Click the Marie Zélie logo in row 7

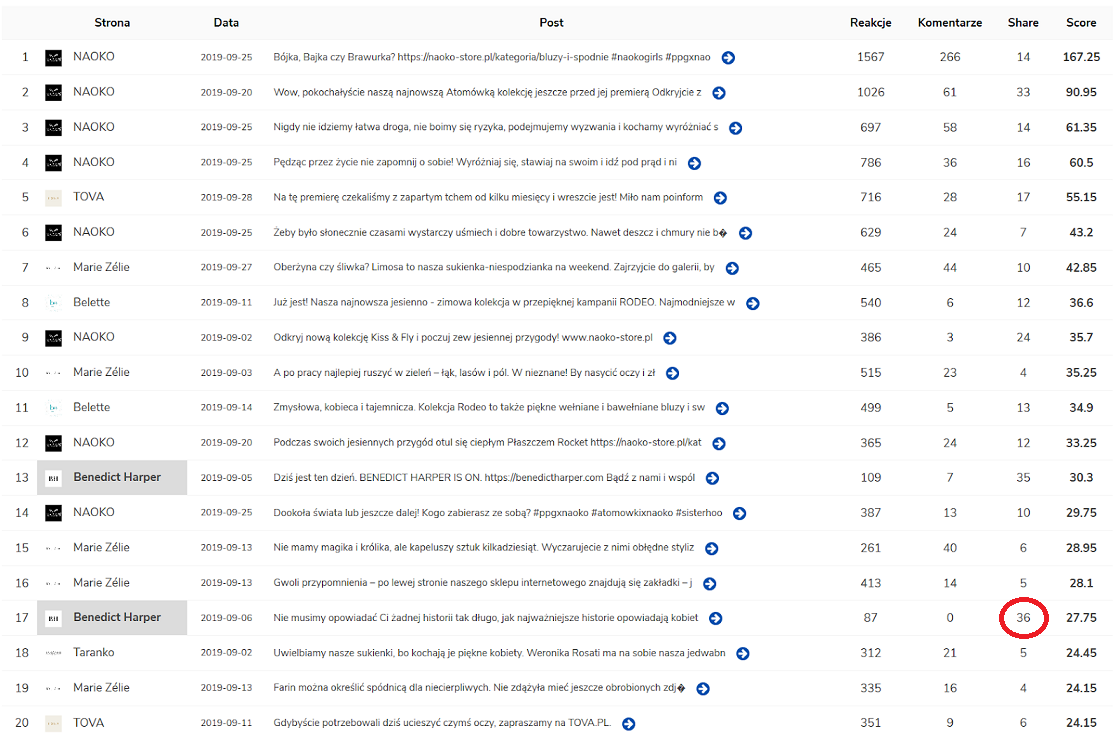(x=54, y=268)
